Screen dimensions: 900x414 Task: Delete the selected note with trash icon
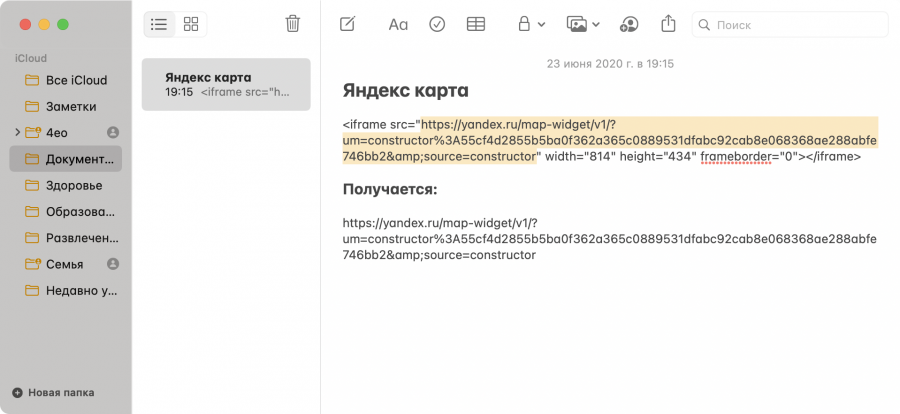pos(292,24)
